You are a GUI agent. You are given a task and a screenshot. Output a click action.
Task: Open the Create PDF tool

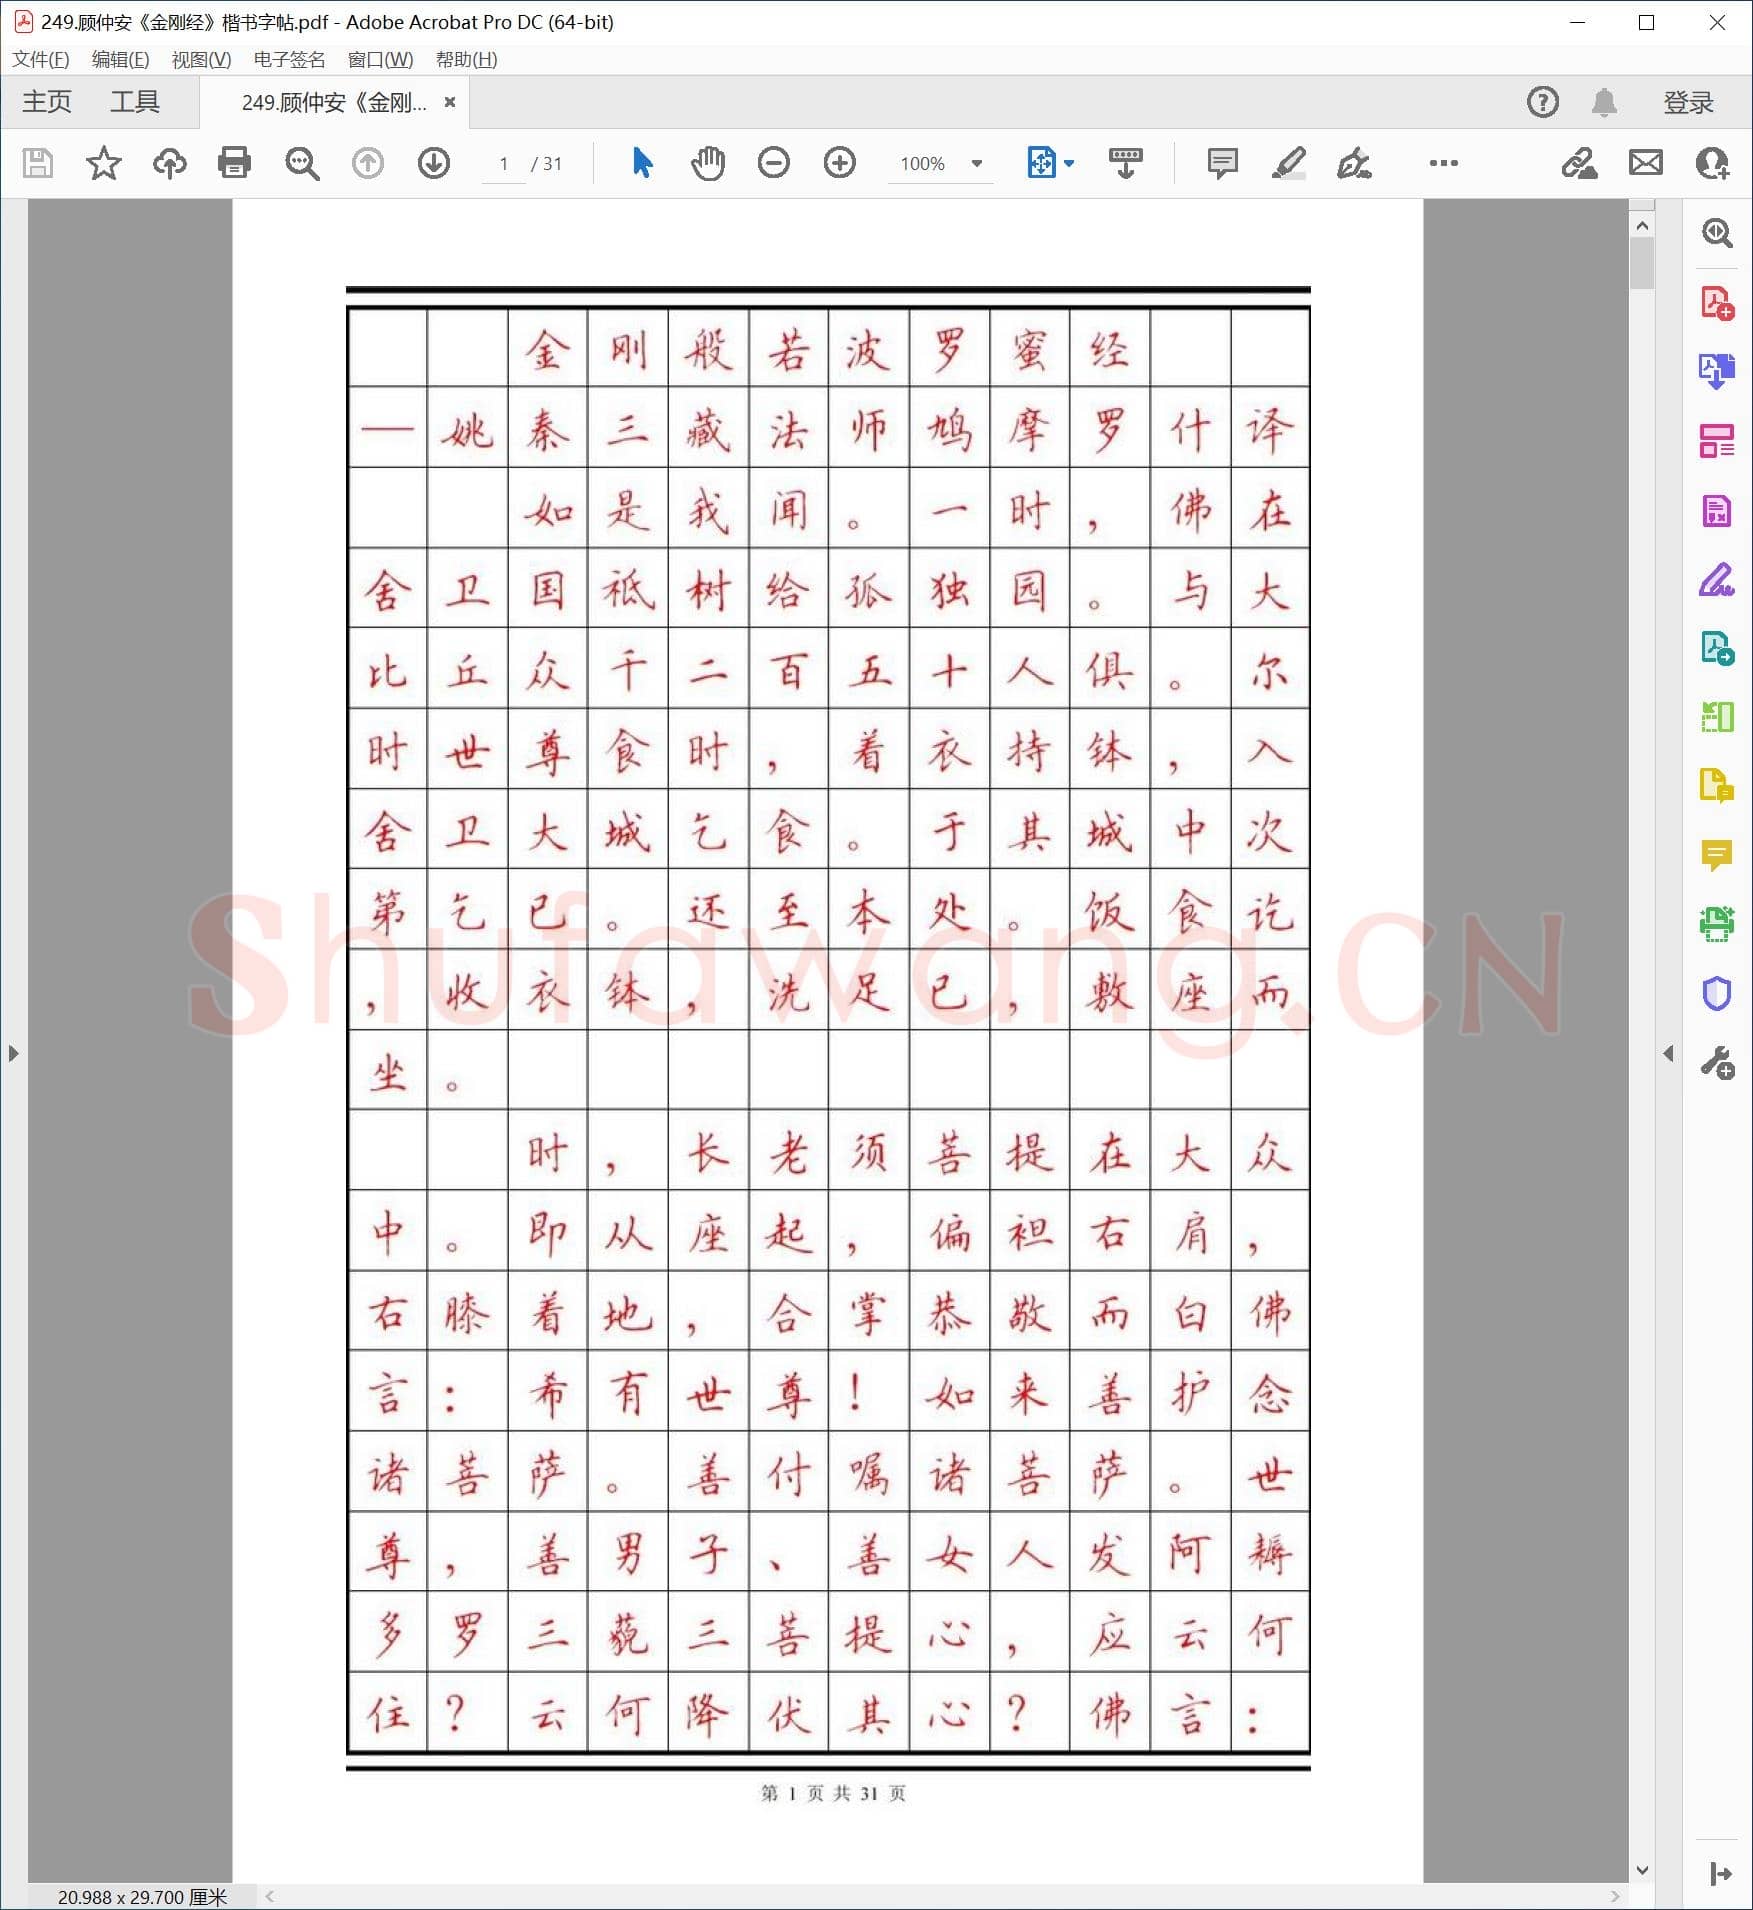pos(1717,303)
